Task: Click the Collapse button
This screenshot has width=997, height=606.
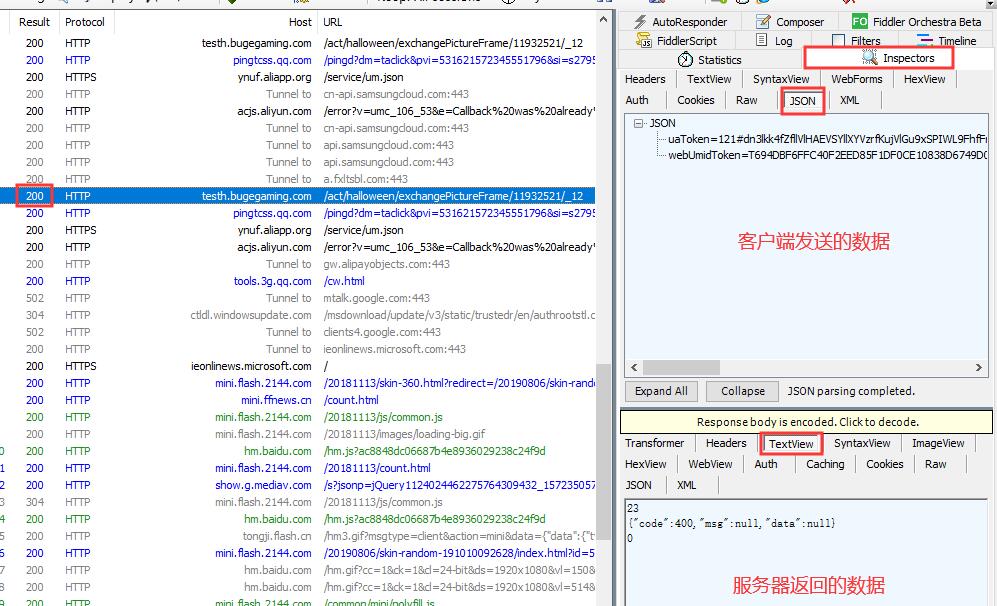Action: [x=743, y=391]
